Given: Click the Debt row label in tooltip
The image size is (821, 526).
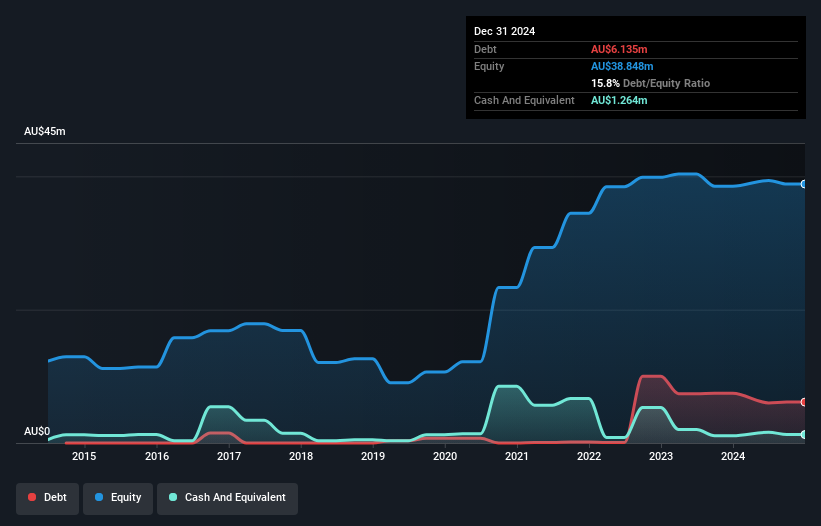Looking at the screenshot, I should pos(485,49).
